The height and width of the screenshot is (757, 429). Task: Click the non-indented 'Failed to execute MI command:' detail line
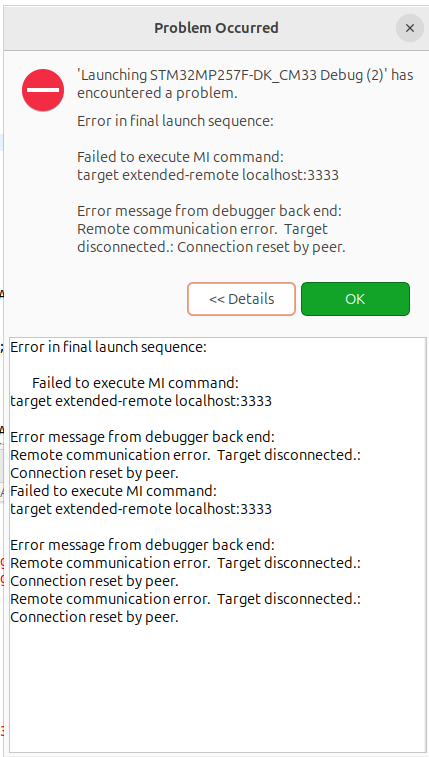pyautogui.click(x=113, y=491)
